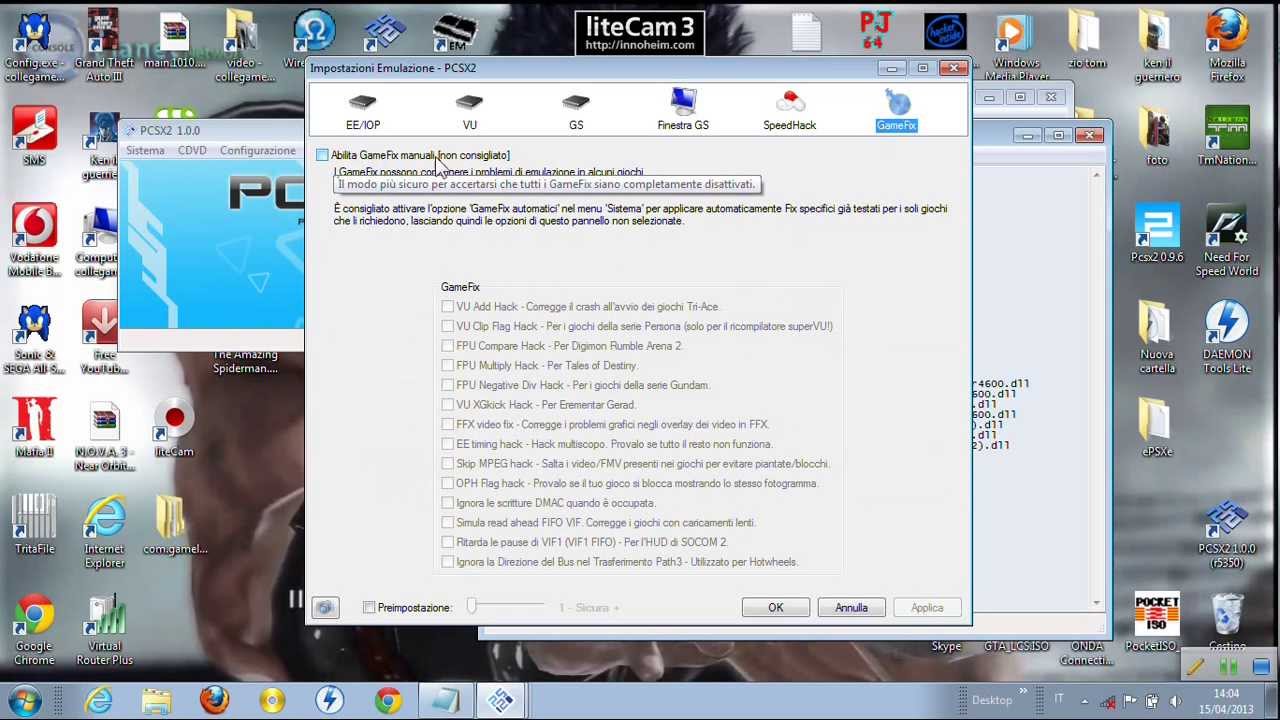Viewport: 1280px width, 720px height.
Task: Open Configurazione menu in PCSX2 window
Action: click(258, 150)
